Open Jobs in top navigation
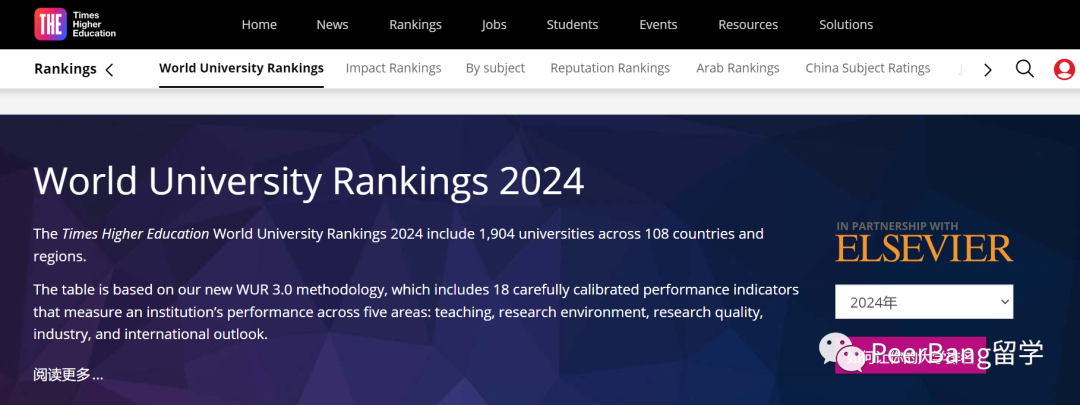This screenshot has width=1080, height=405. point(494,25)
